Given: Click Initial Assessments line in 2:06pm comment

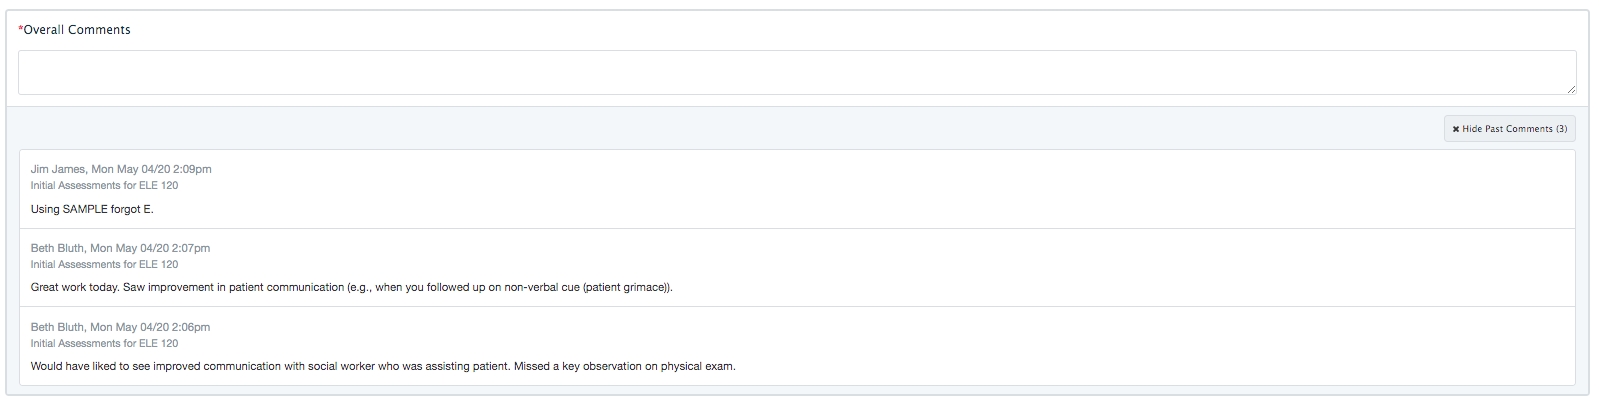Looking at the screenshot, I should click(x=104, y=343).
